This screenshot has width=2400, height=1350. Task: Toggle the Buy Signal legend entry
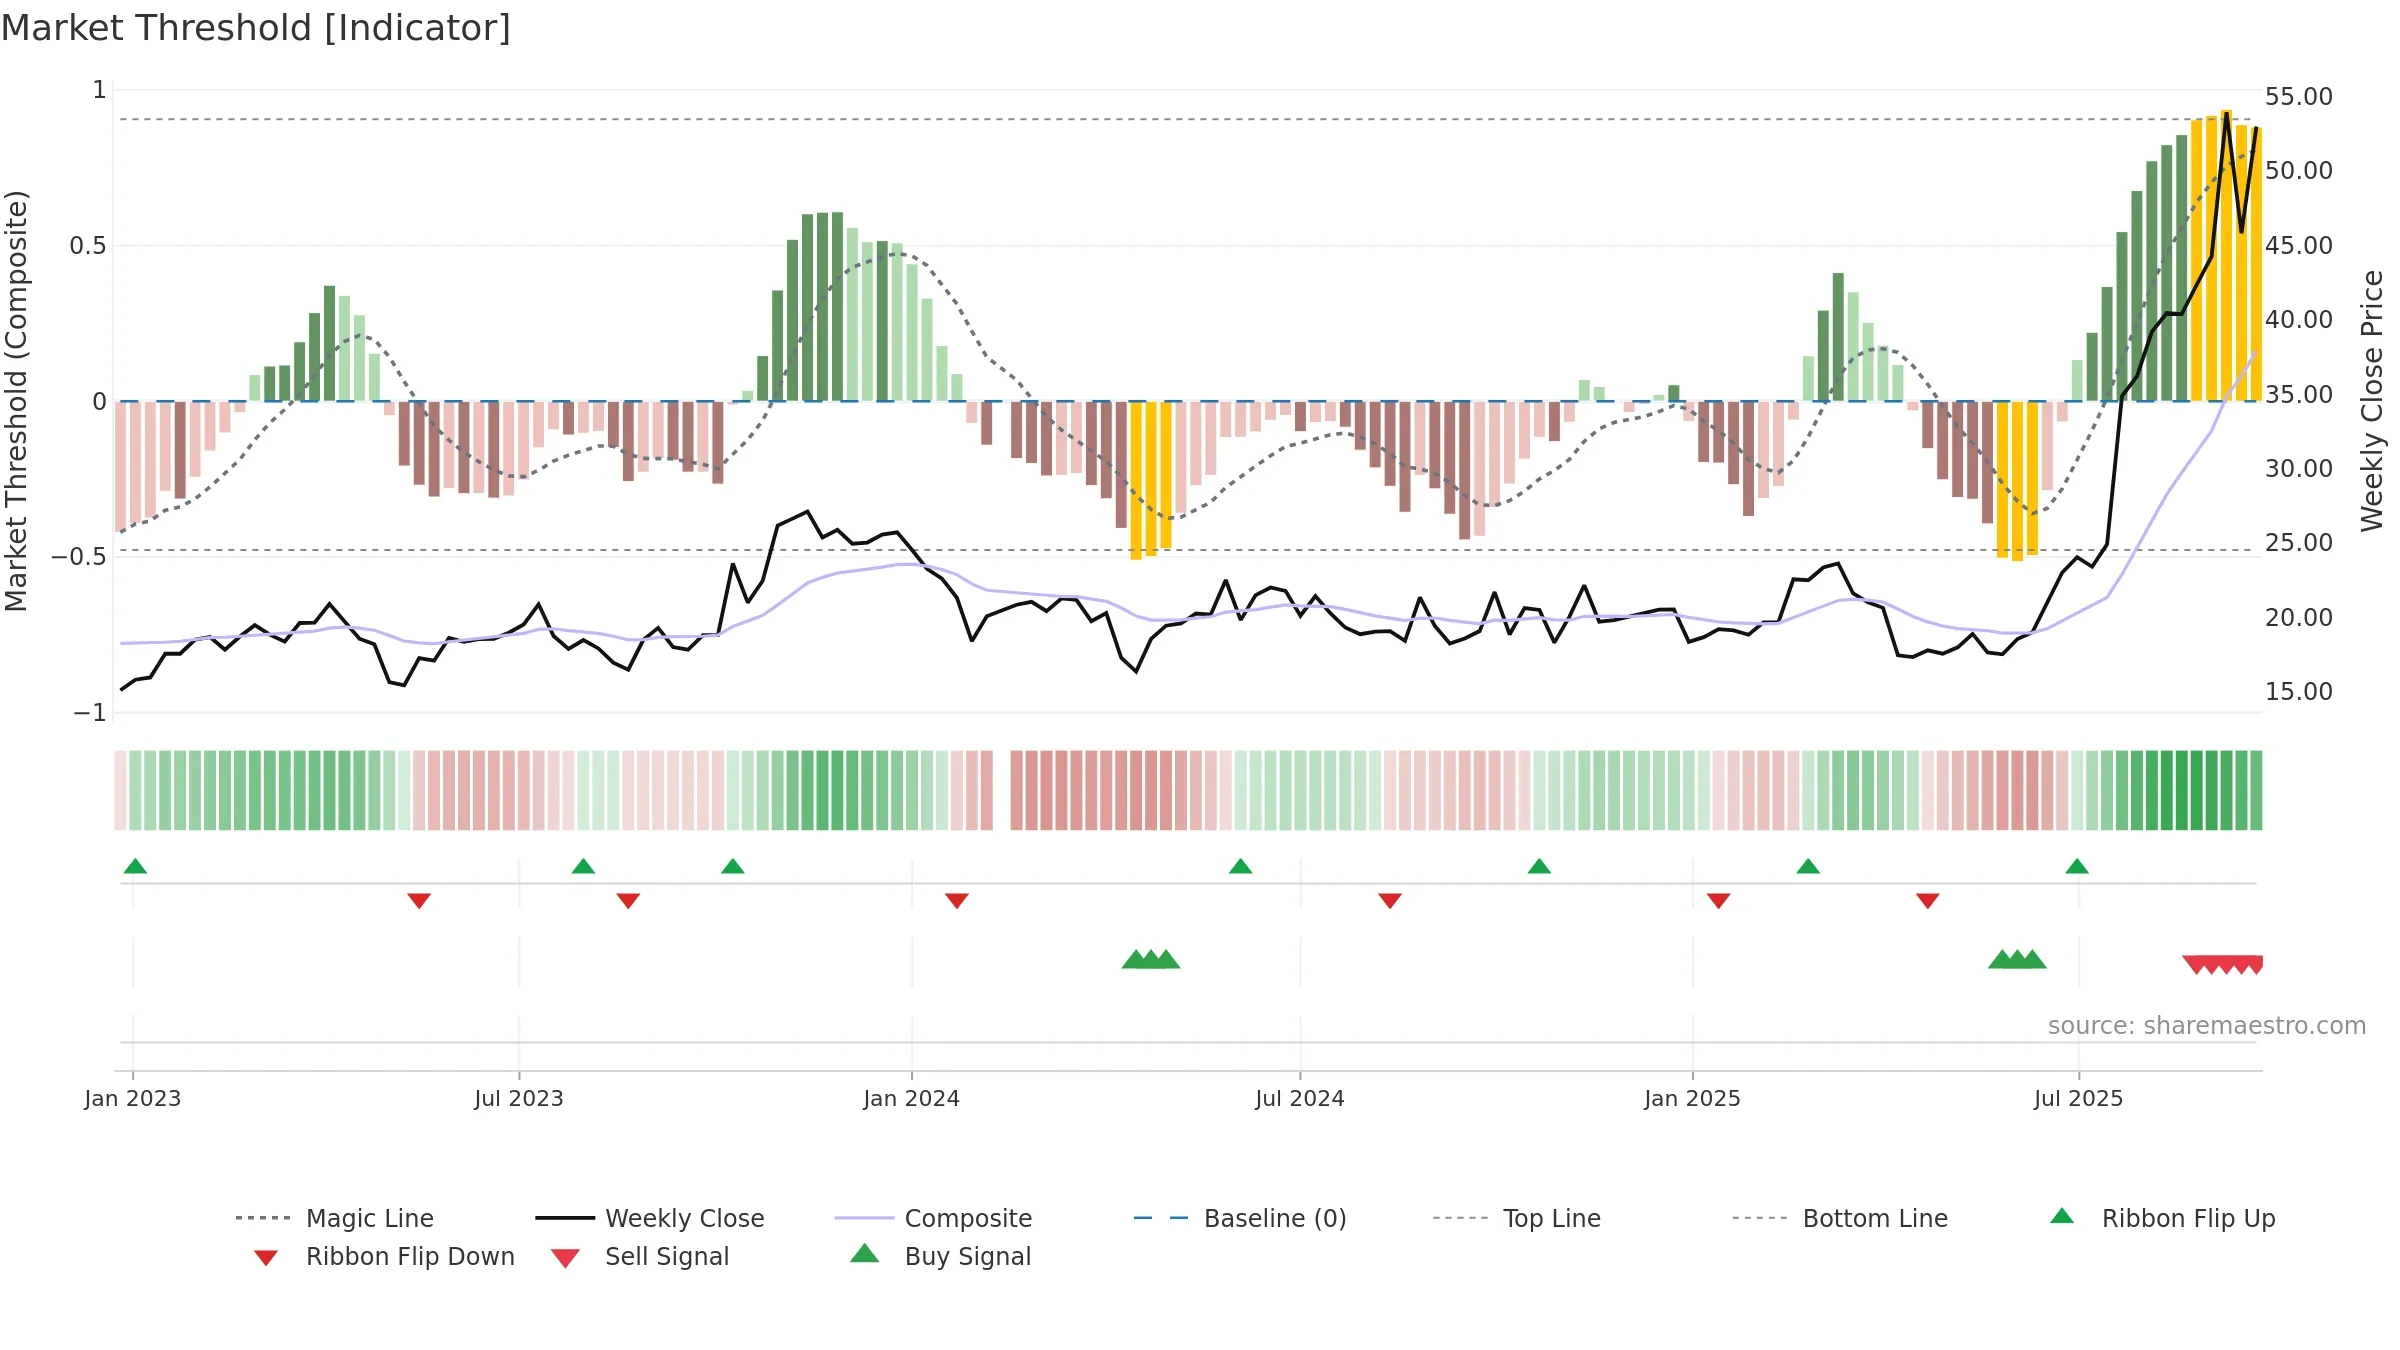click(x=940, y=1256)
